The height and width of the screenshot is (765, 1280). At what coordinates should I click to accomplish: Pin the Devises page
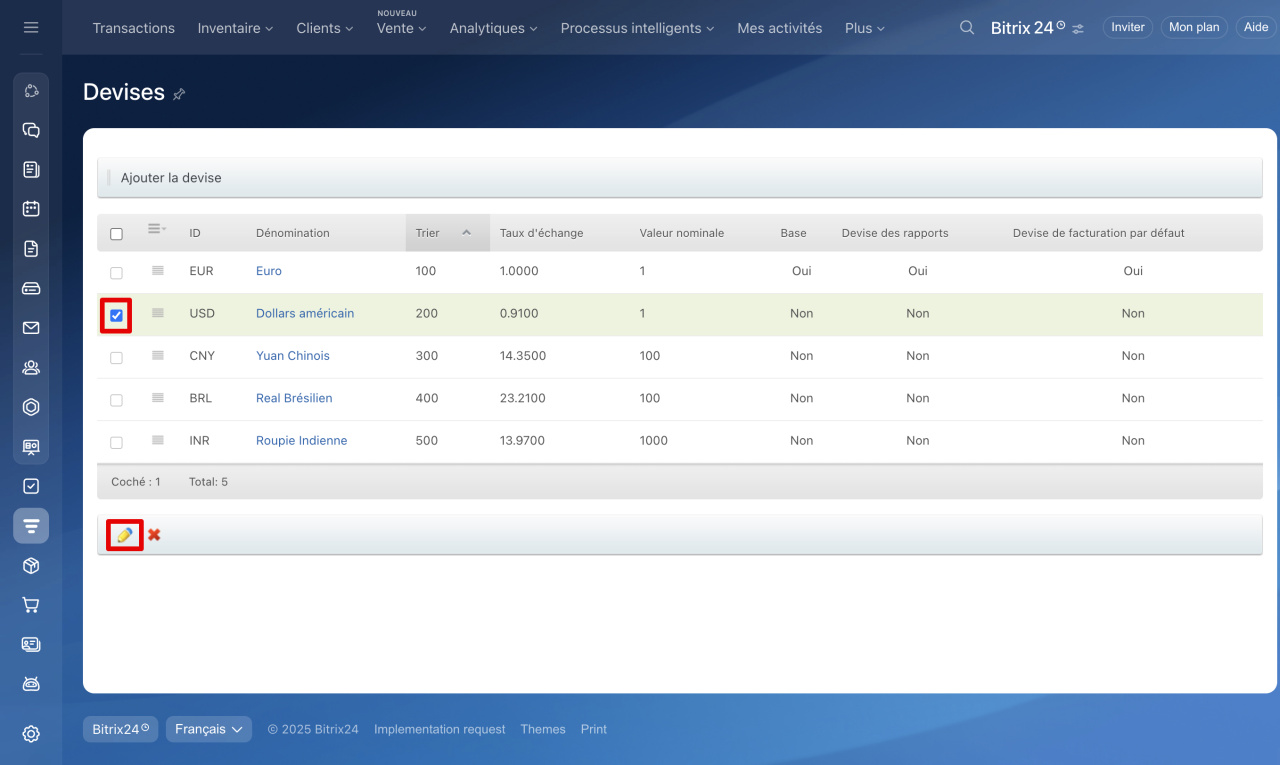pyautogui.click(x=179, y=94)
